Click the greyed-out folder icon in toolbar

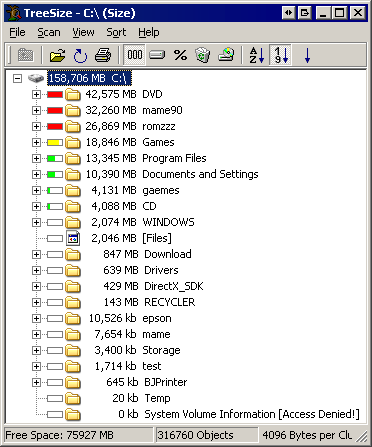coord(26,55)
